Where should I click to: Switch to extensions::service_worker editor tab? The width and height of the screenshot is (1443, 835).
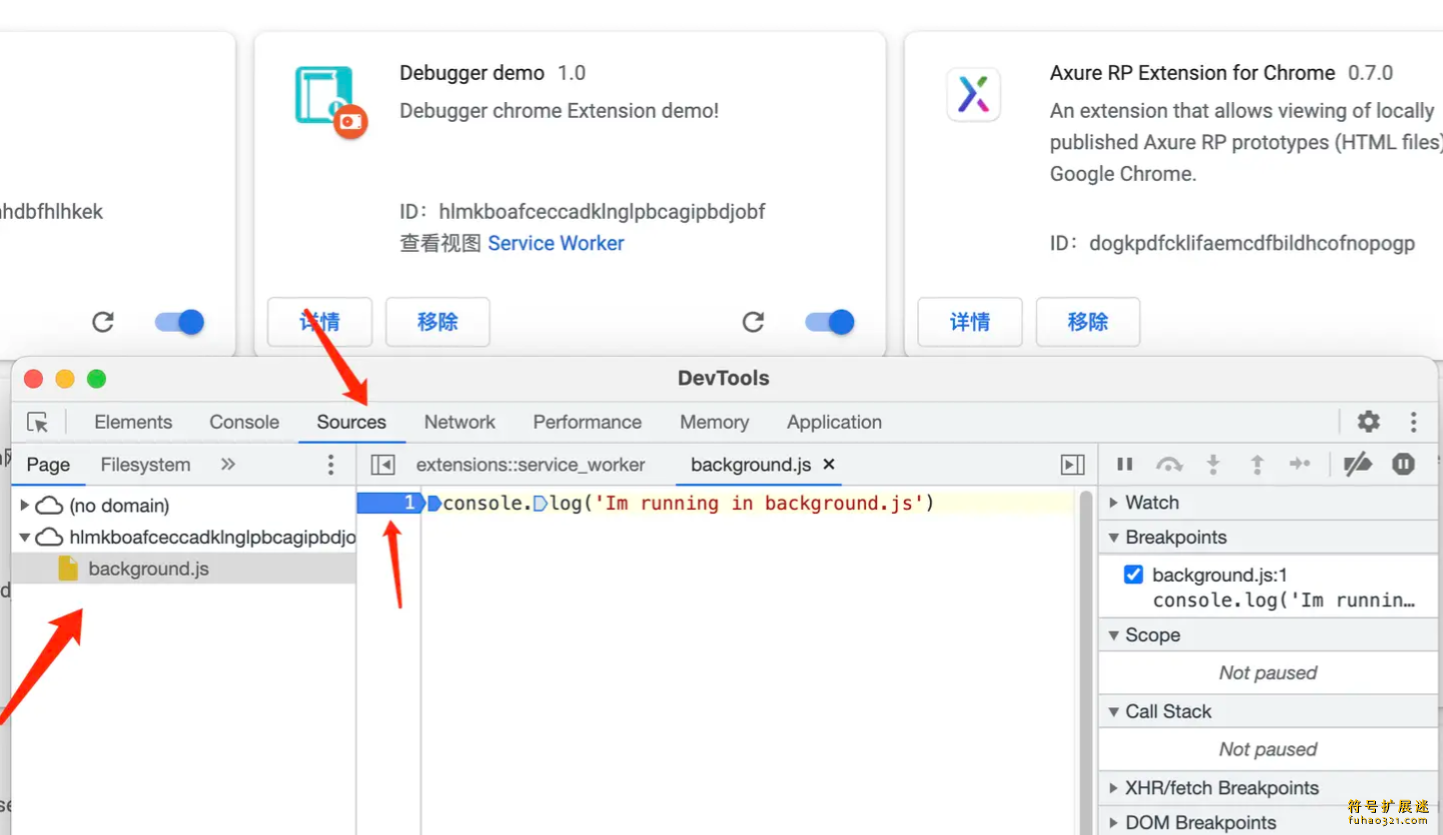[530, 465]
